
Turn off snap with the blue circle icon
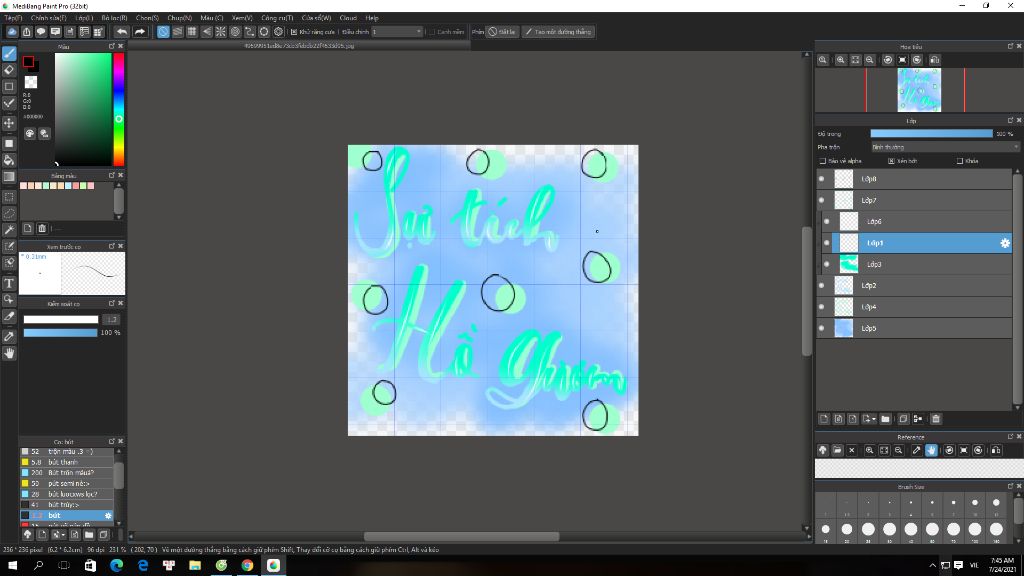pos(163,31)
